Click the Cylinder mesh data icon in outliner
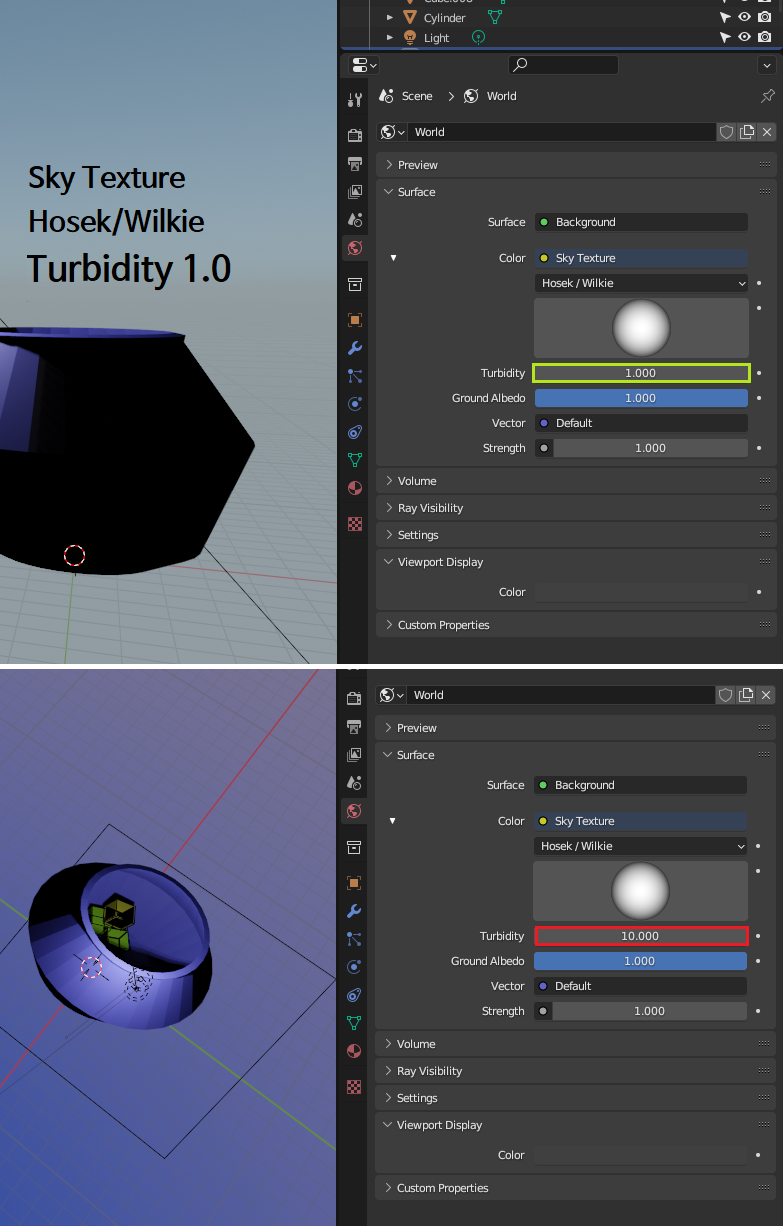 (x=494, y=17)
